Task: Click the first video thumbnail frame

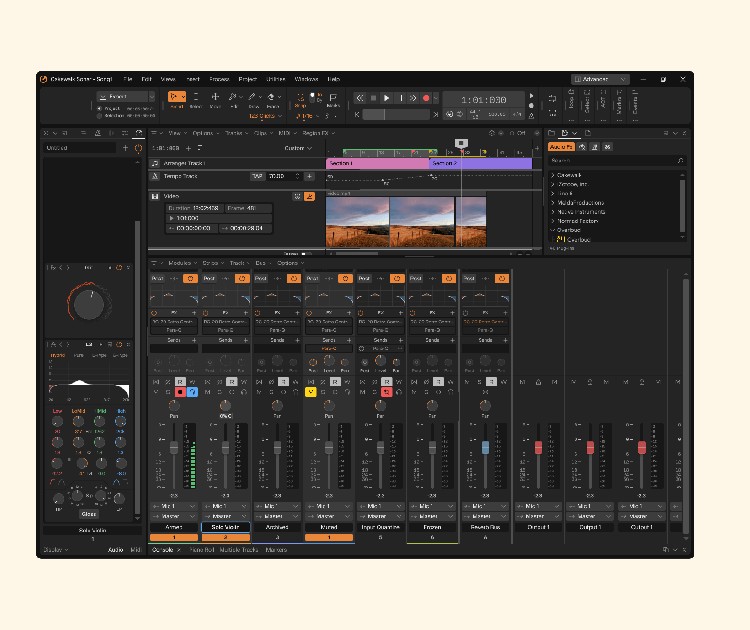Action: coord(357,221)
